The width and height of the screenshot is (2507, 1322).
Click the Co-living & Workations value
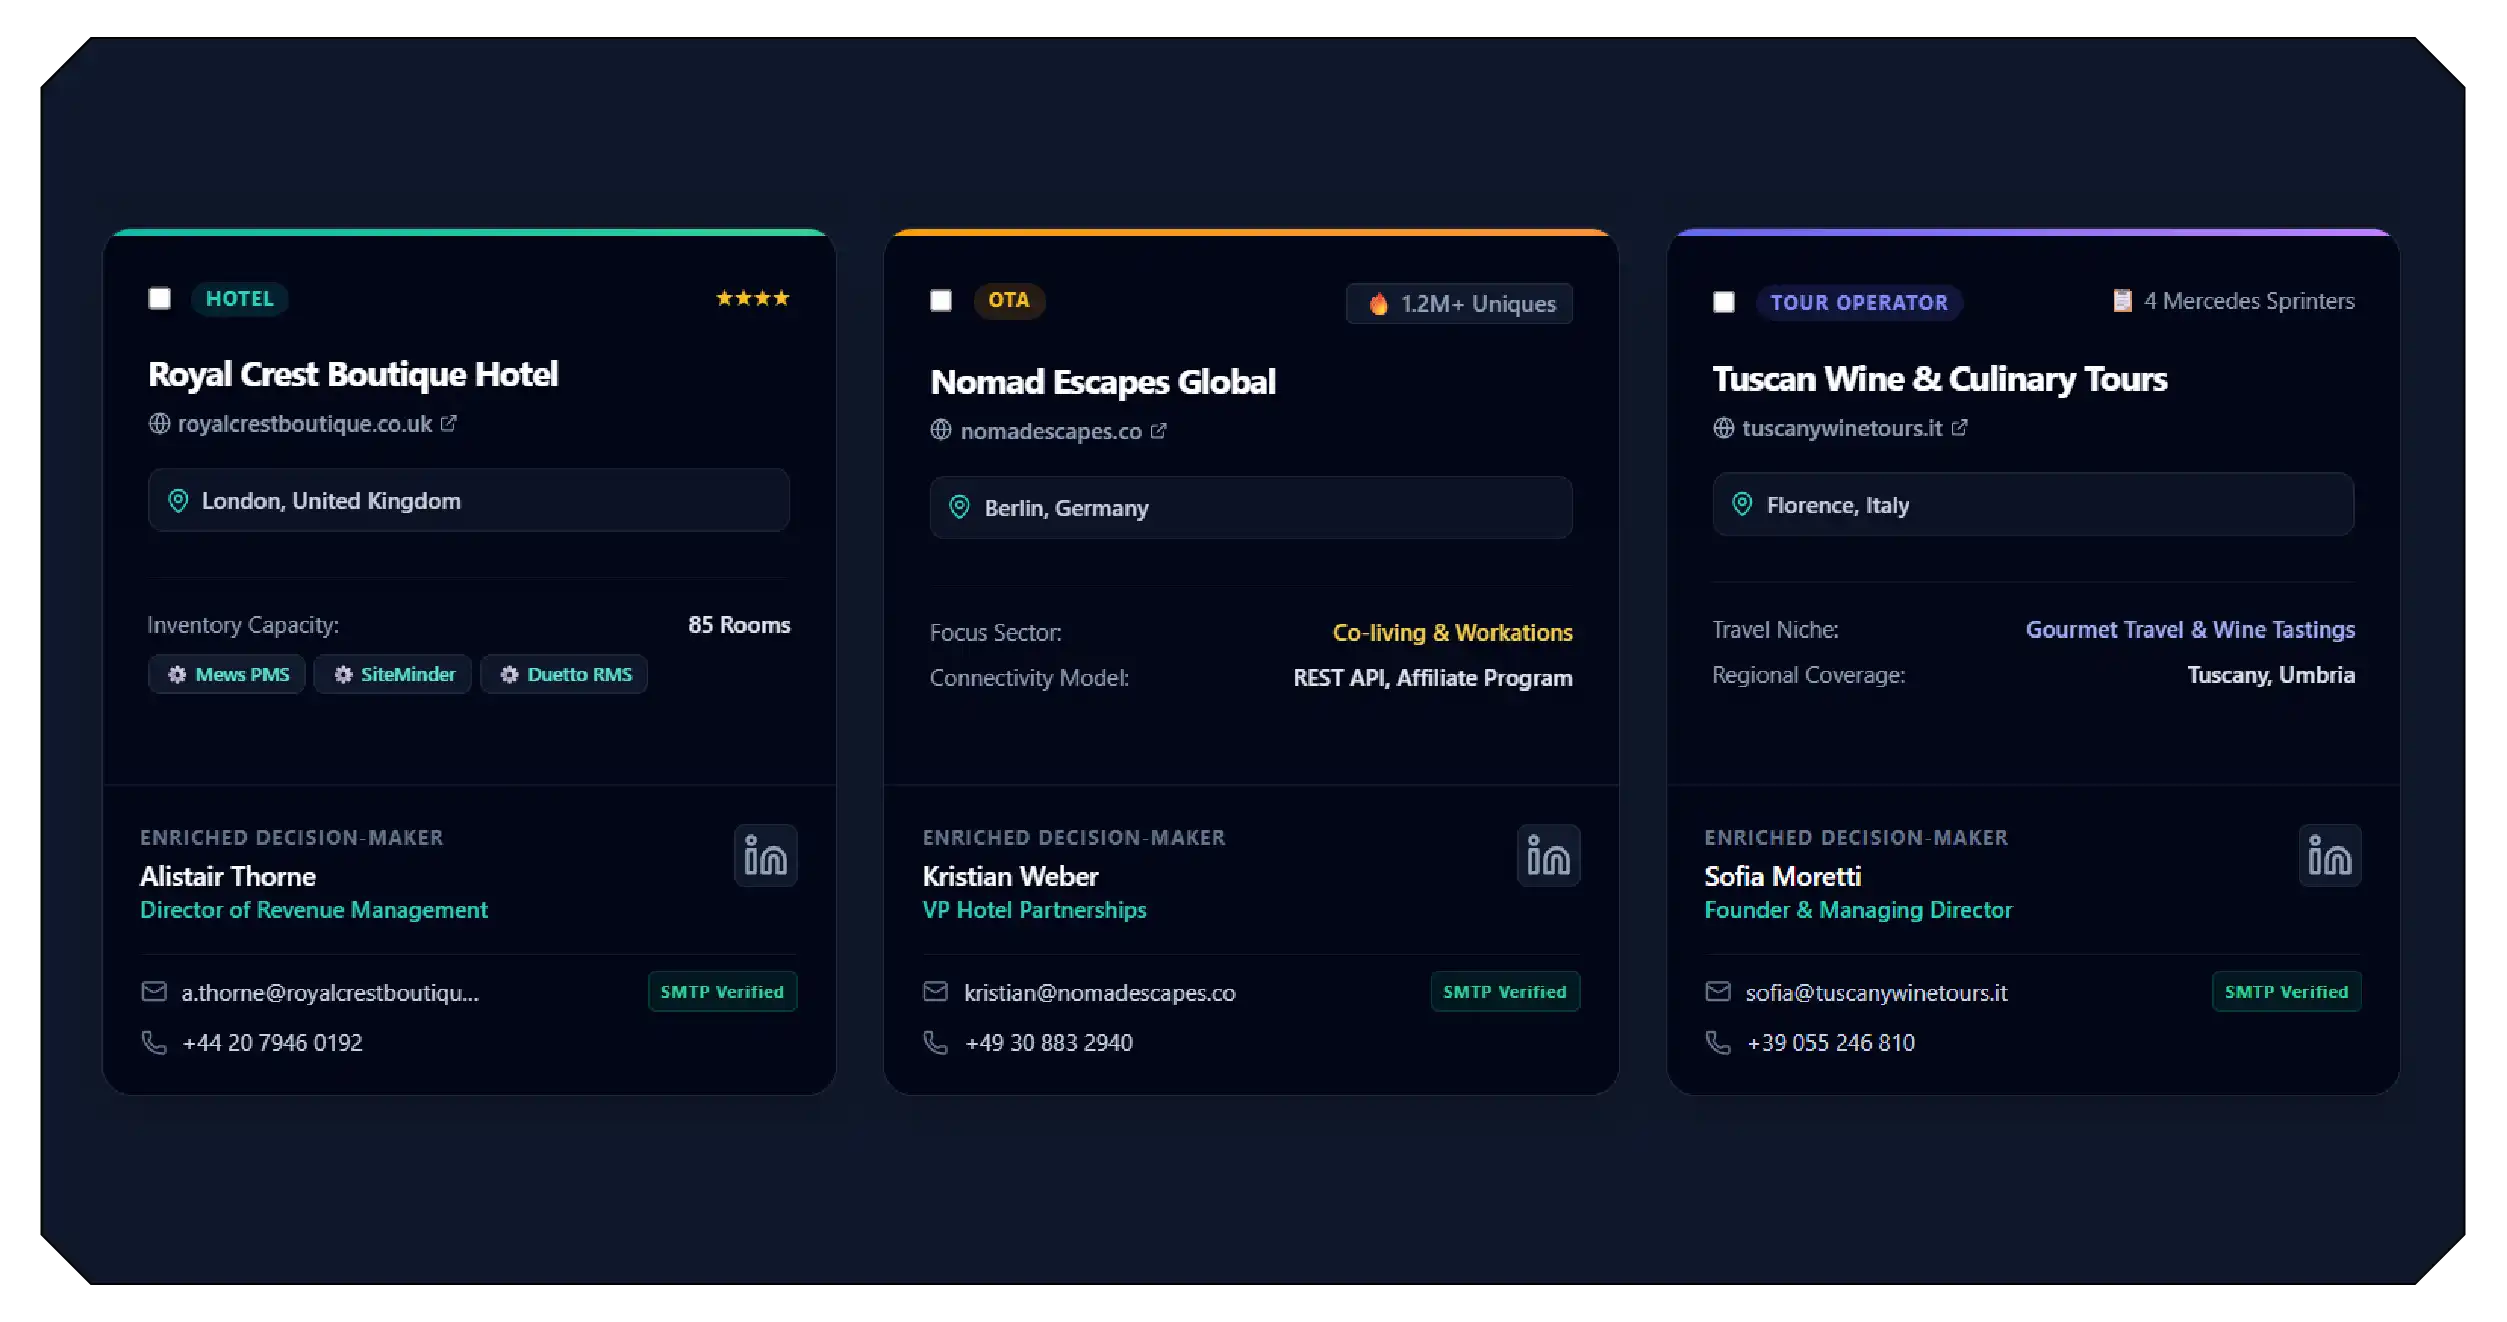tap(1453, 633)
